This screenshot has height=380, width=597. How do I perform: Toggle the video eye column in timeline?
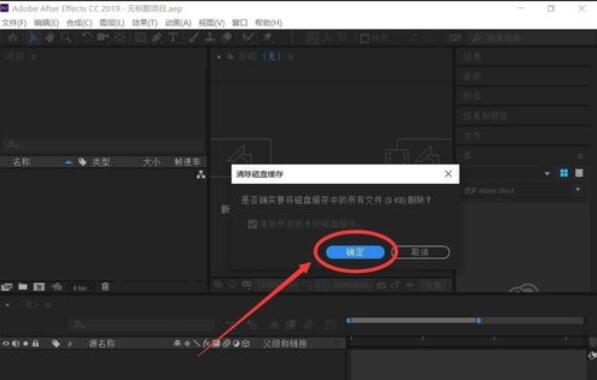coord(6,343)
